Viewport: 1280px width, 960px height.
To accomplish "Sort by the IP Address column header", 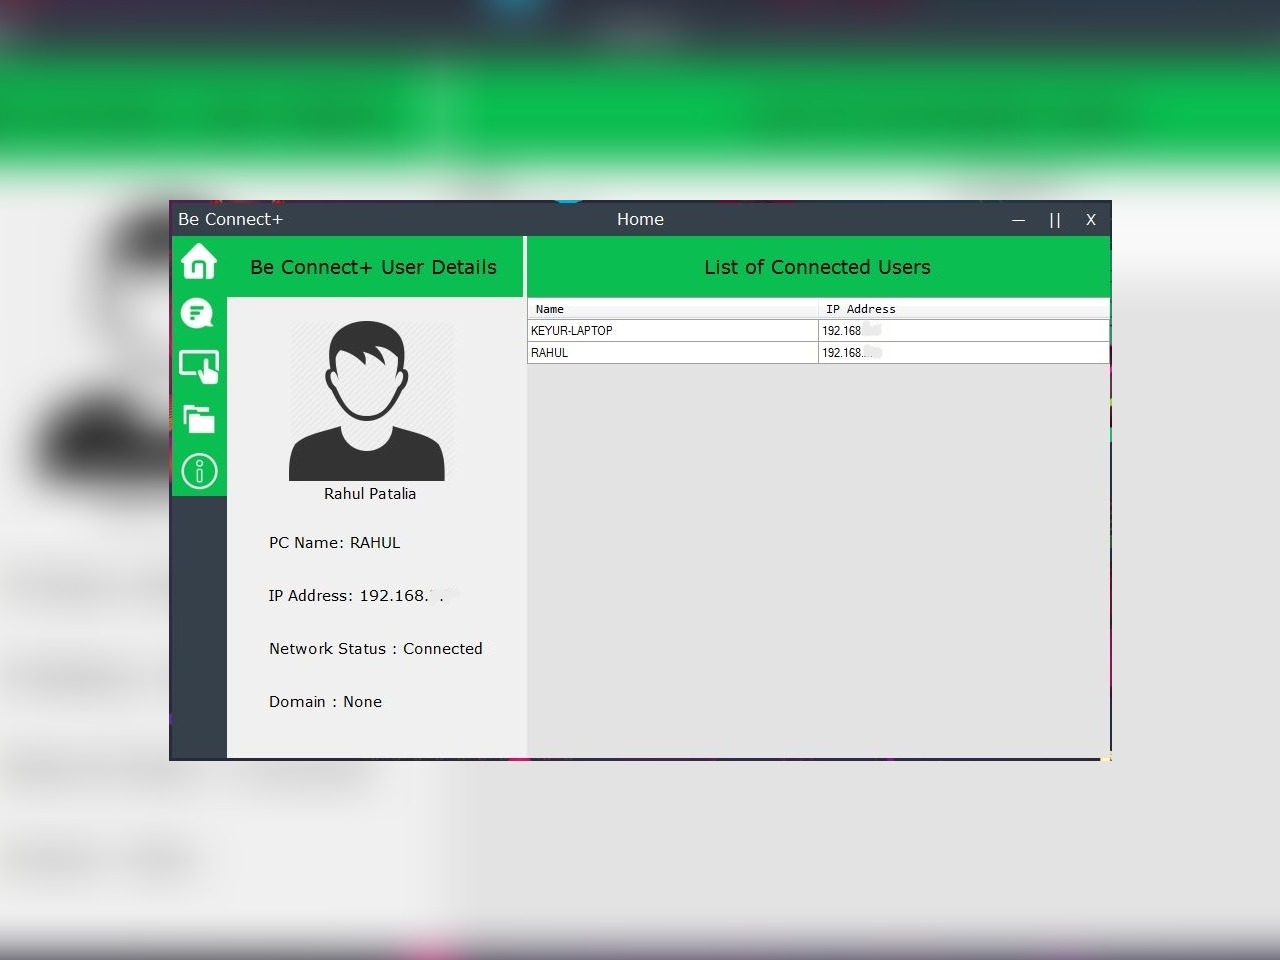I will [964, 309].
